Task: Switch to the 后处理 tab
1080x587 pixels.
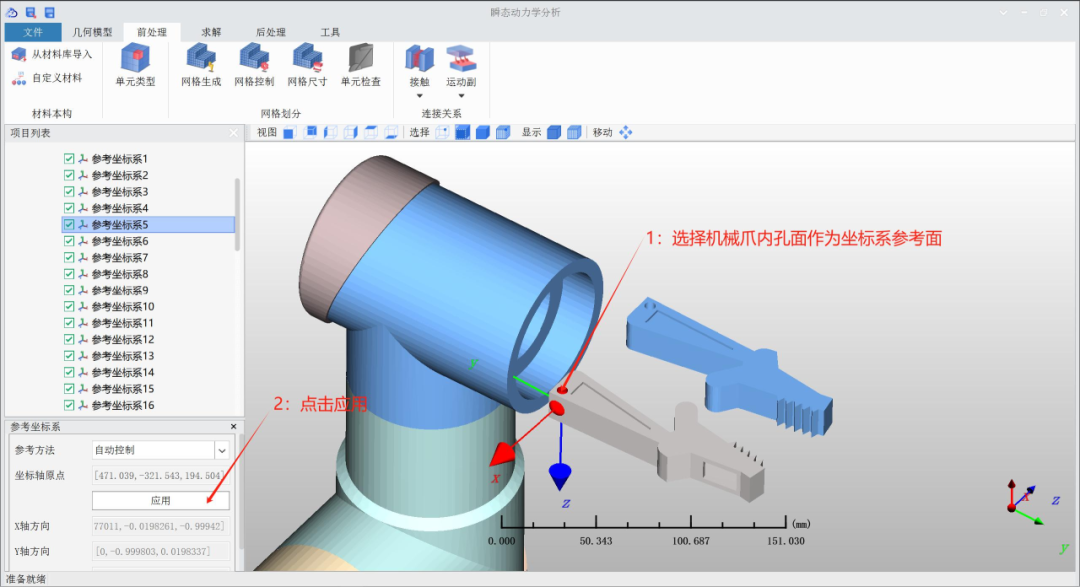Action: (271, 32)
